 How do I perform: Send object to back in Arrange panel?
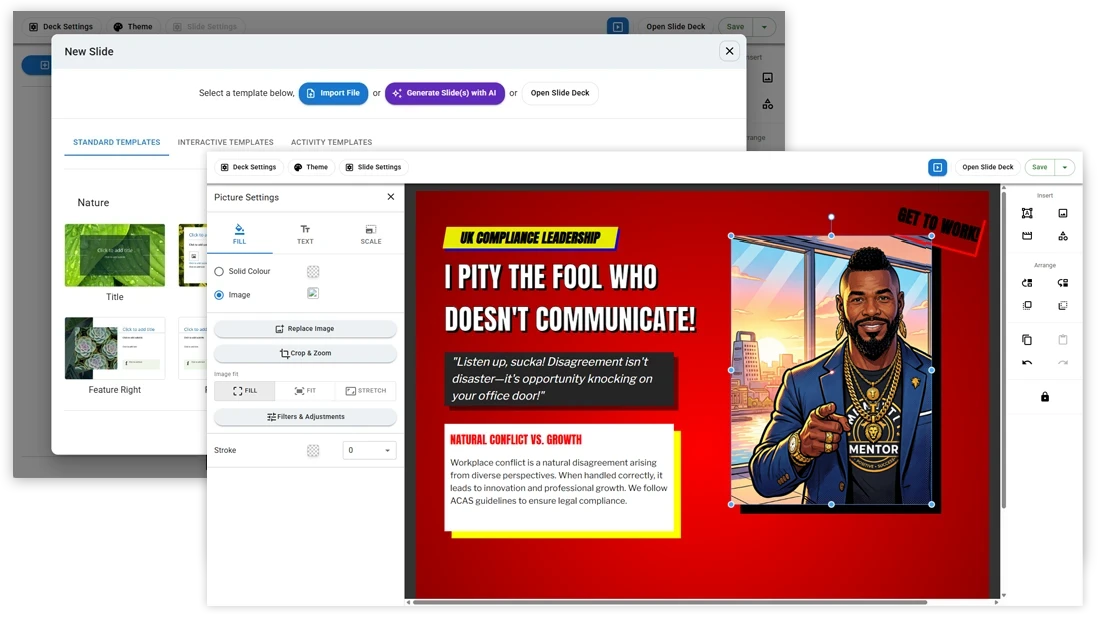[1062, 305]
